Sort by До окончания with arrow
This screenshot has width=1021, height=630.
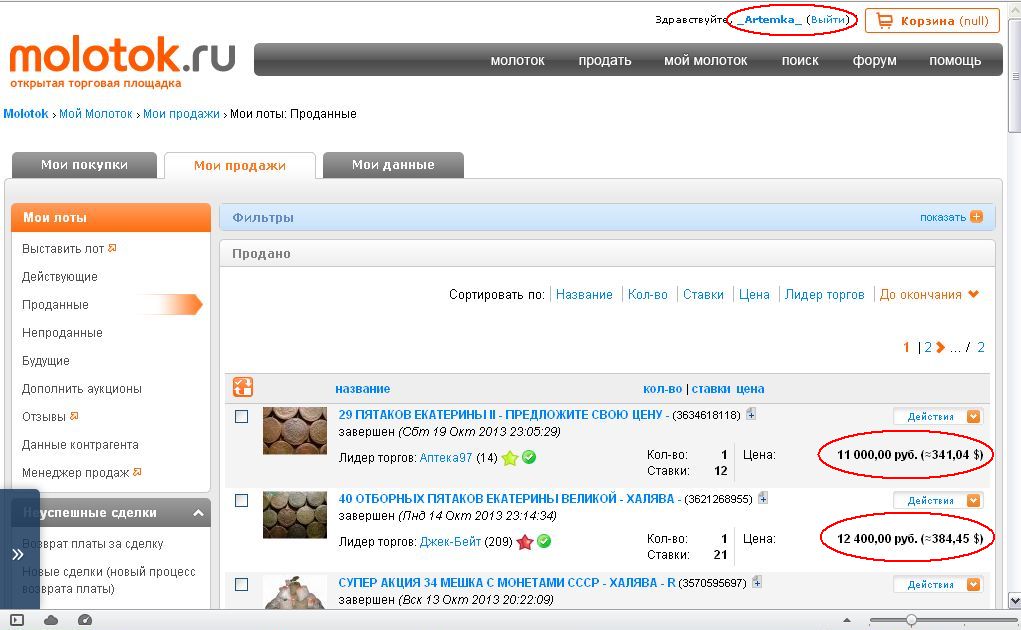pos(929,295)
